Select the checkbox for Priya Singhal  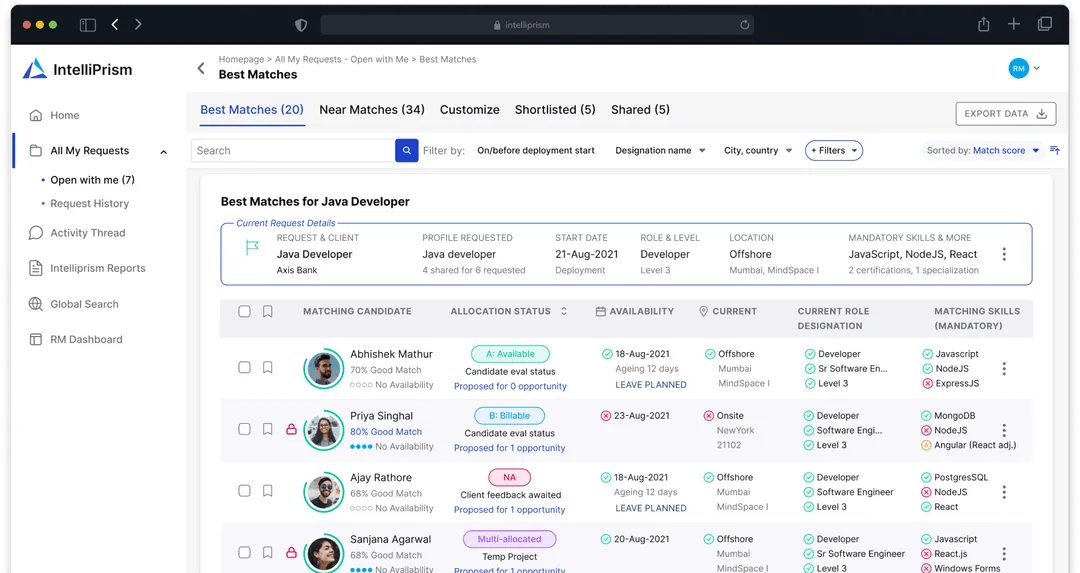tap(244, 429)
